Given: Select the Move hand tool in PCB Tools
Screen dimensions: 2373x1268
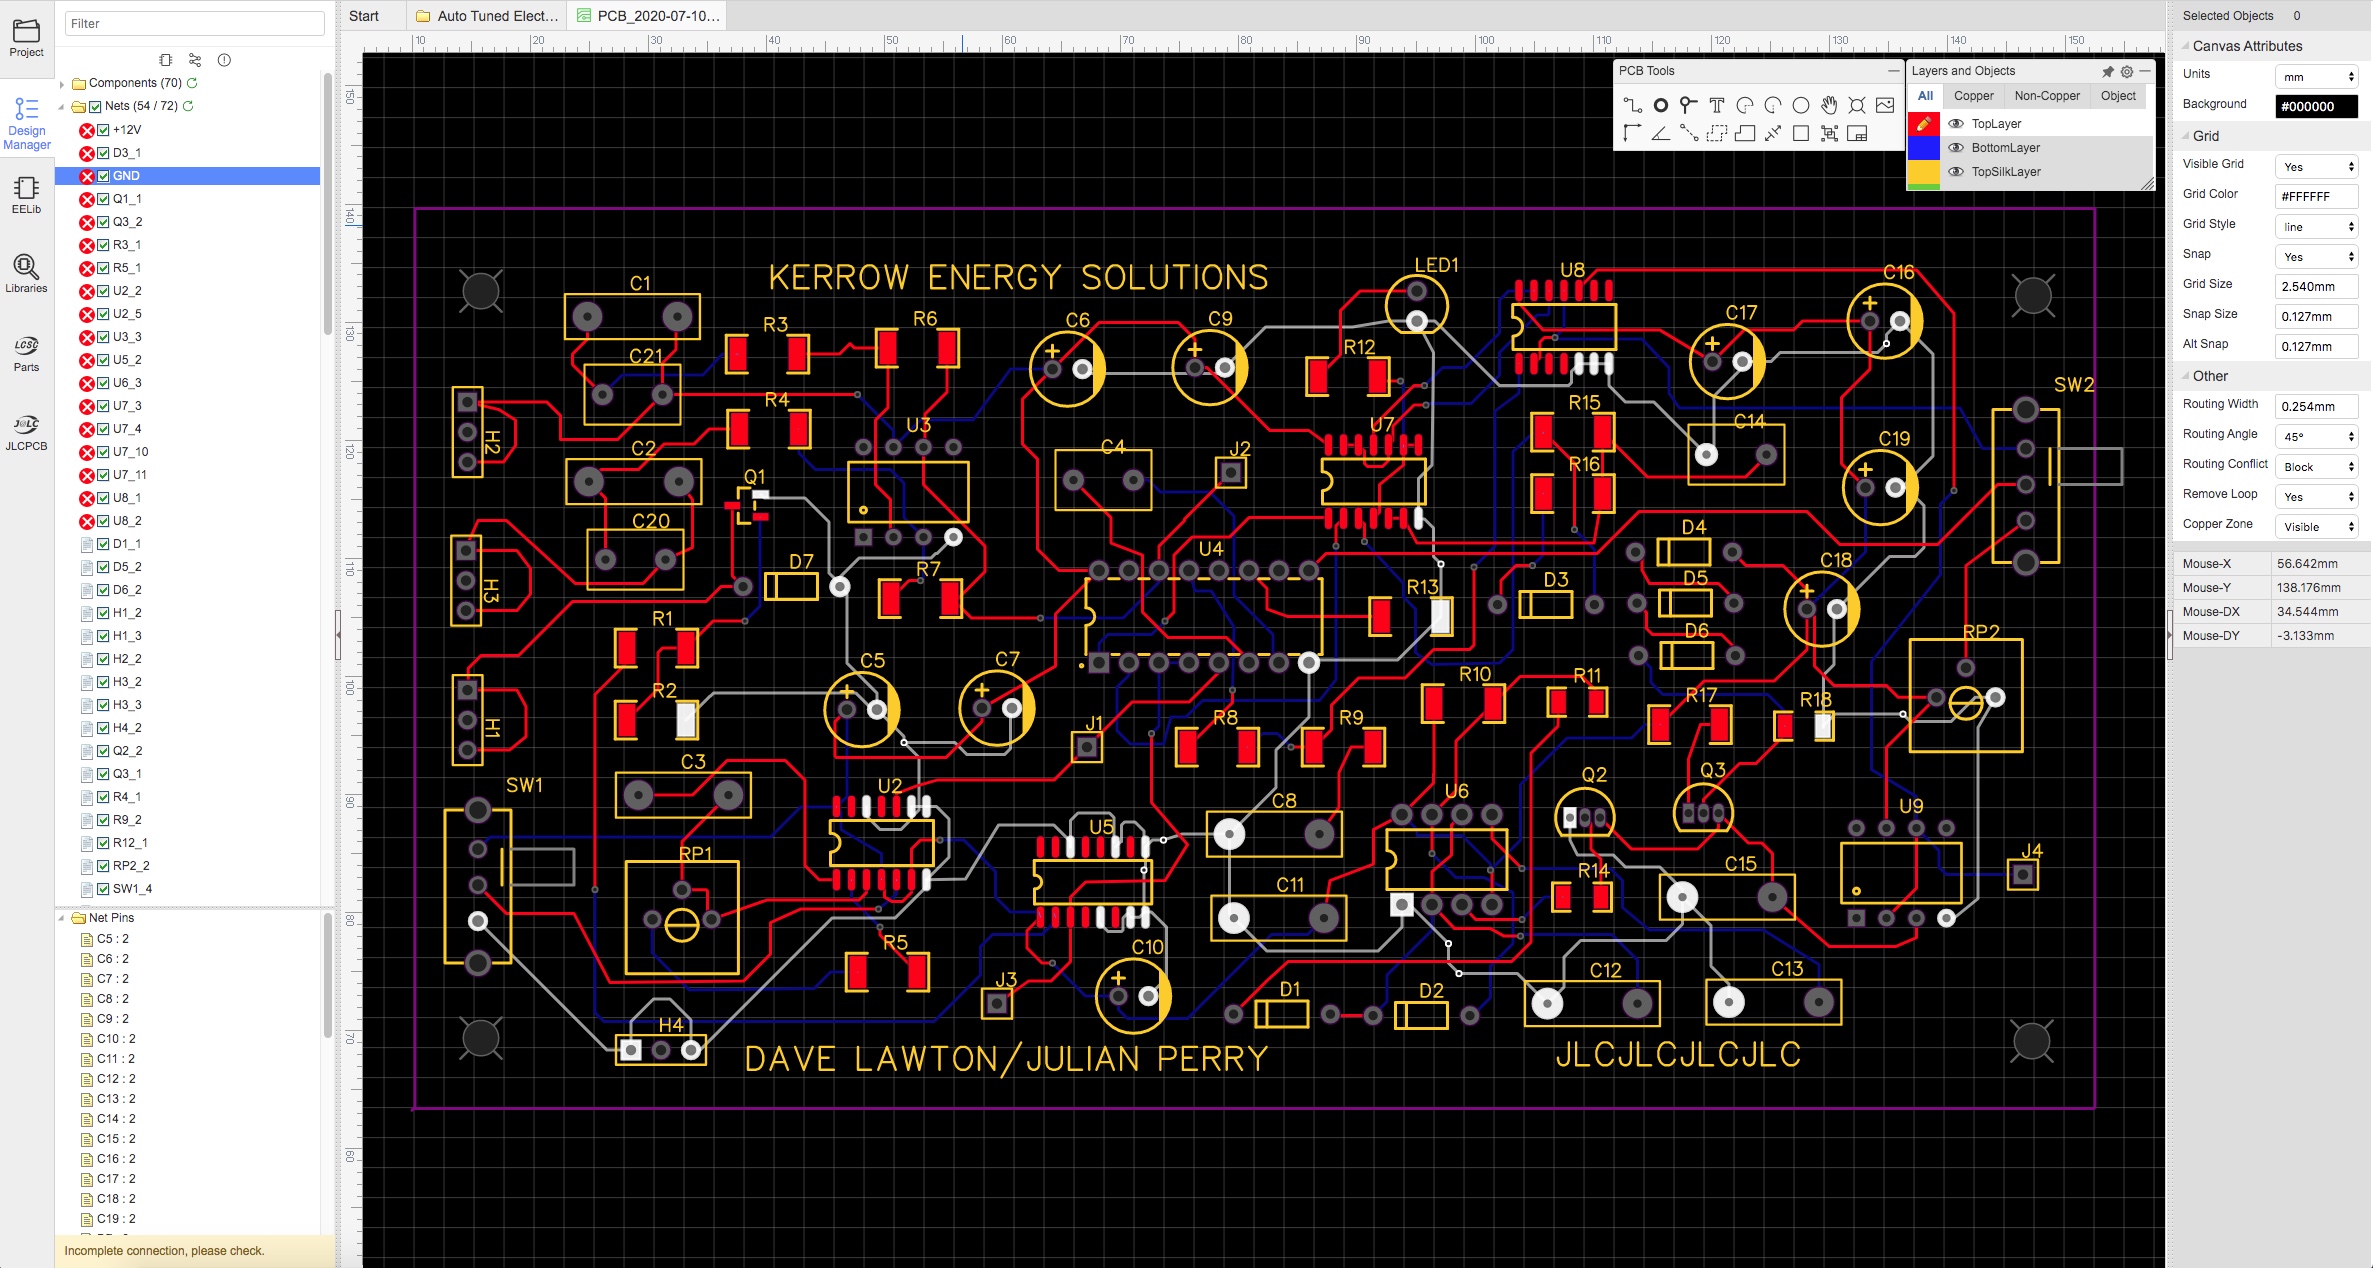Looking at the screenshot, I should (x=1829, y=105).
